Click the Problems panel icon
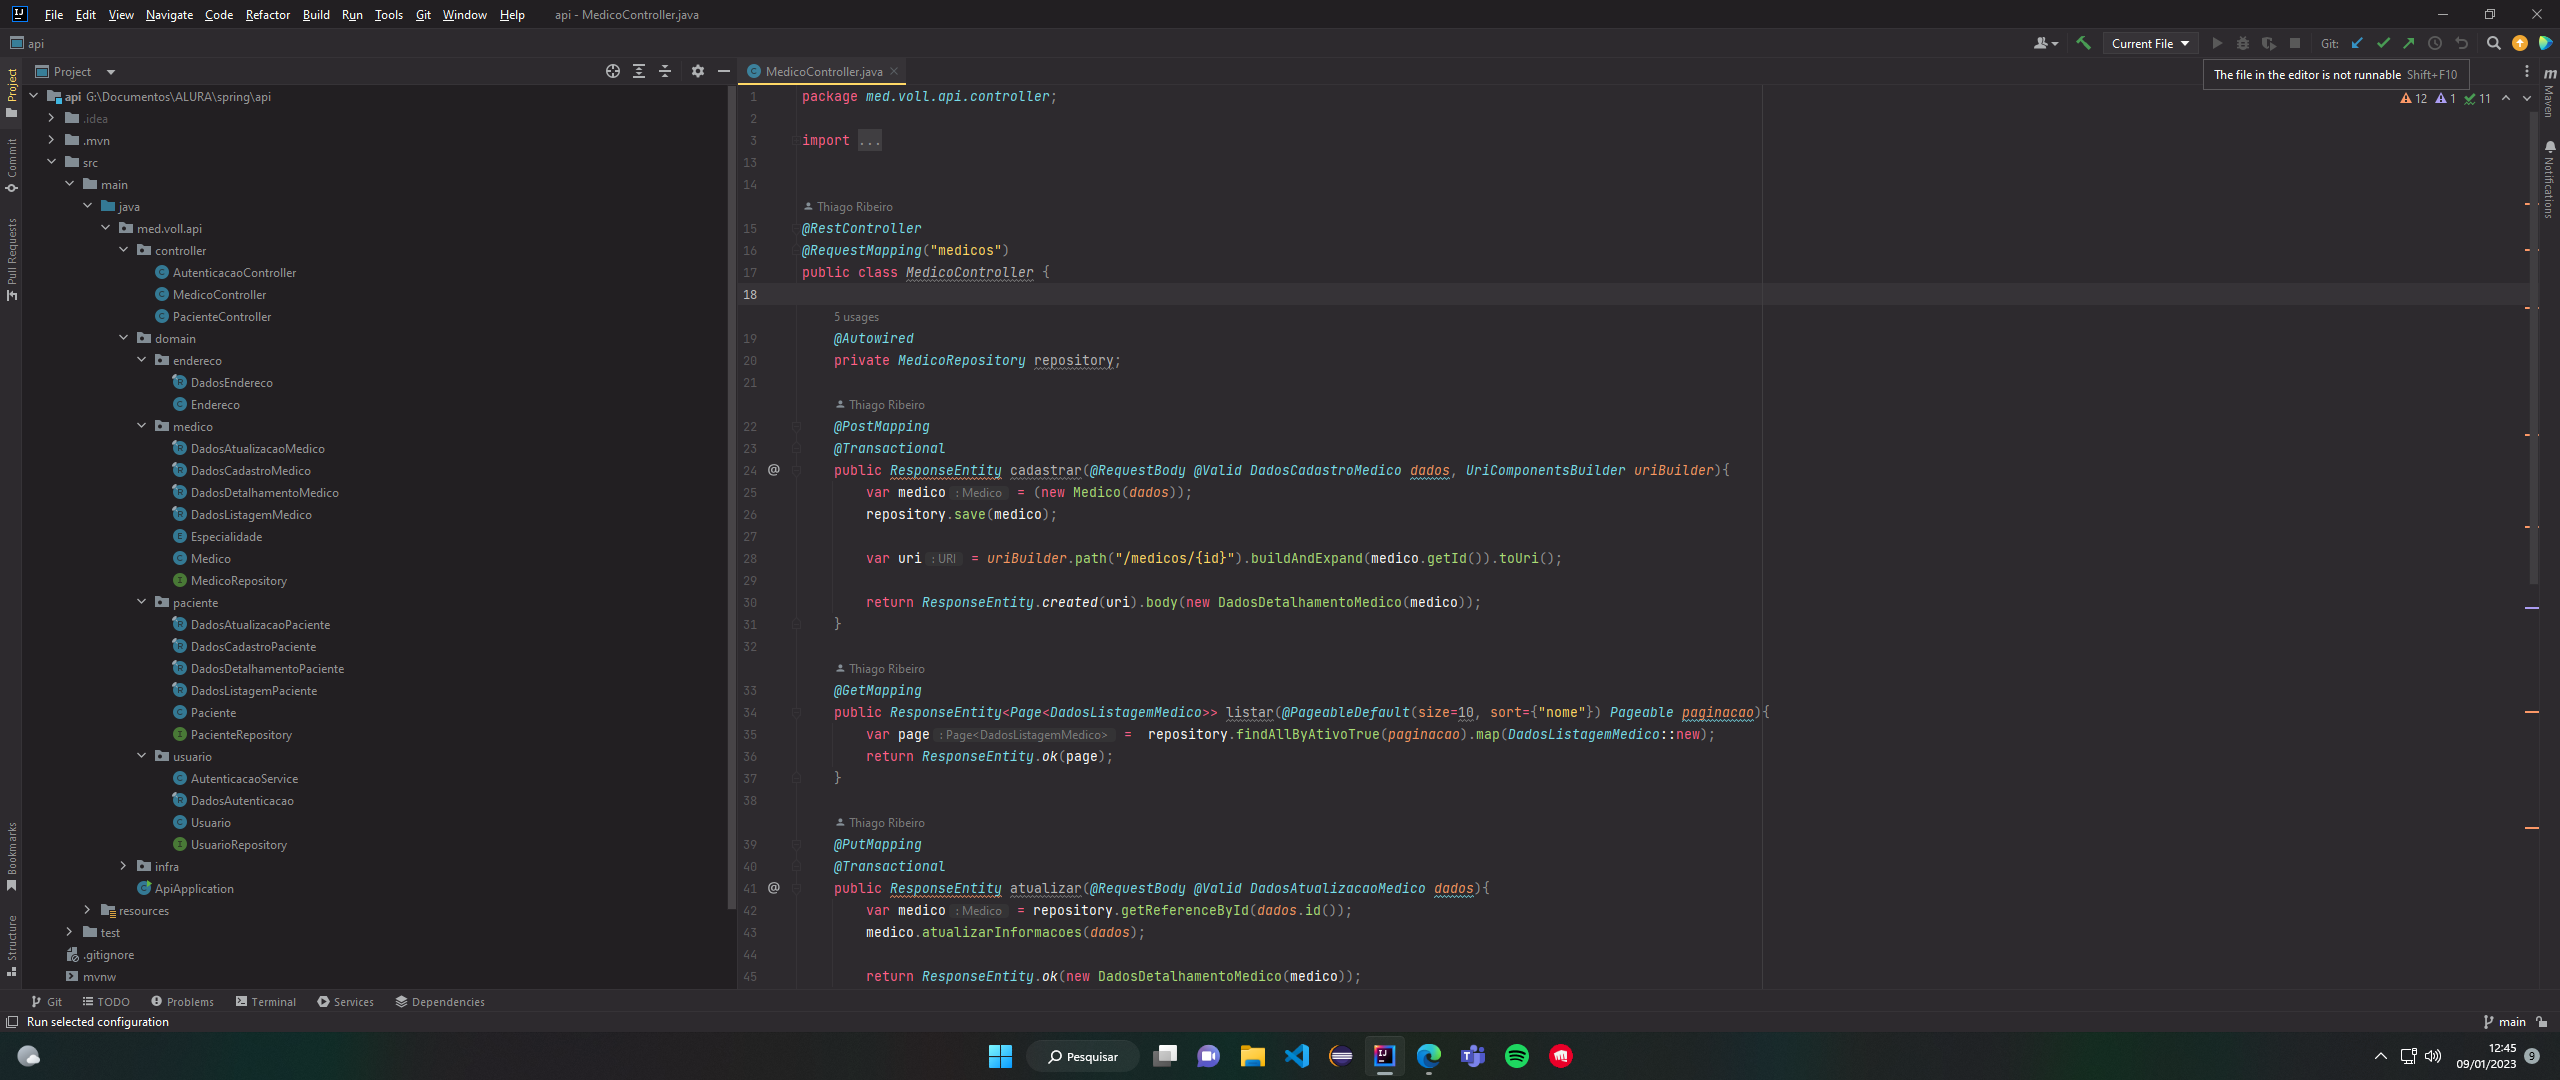The height and width of the screenshot is (1080, 2560). coord(186,1000)
